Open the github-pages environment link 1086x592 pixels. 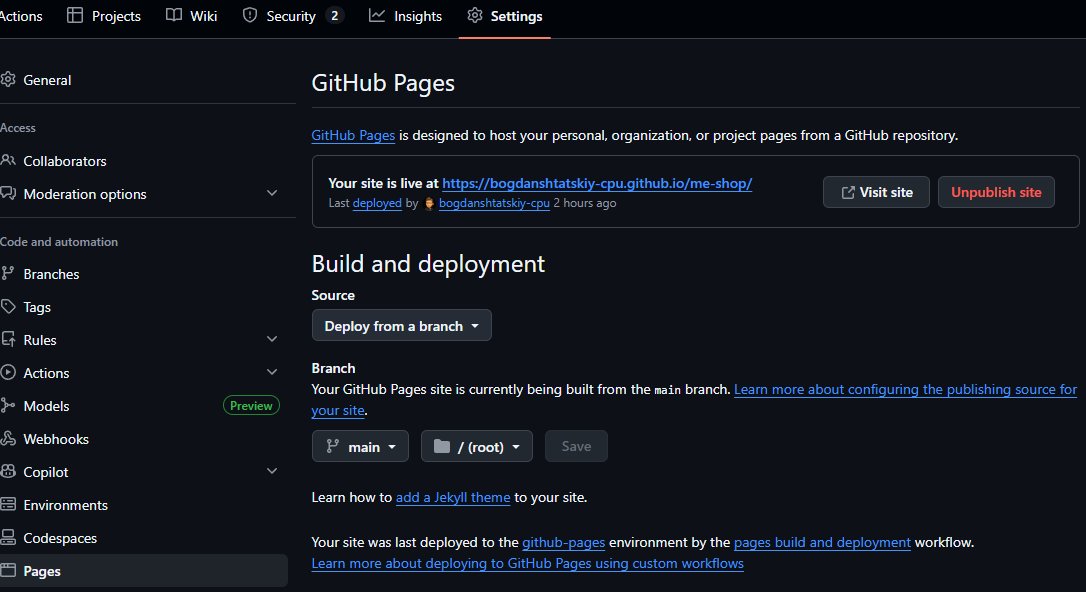563,543
